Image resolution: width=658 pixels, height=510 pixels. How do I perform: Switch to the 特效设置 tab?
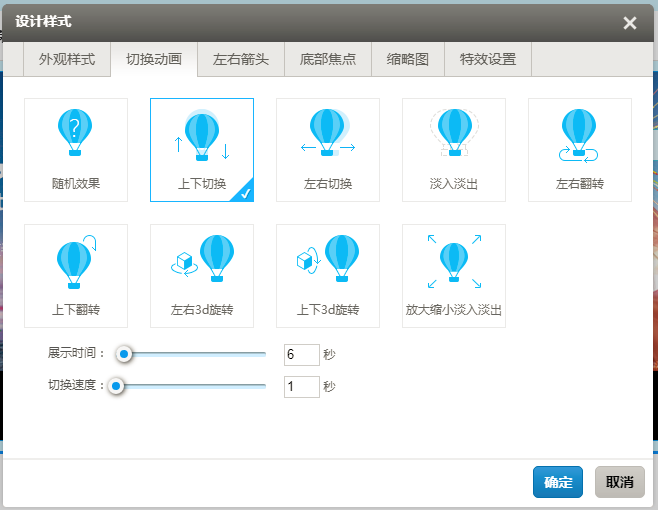coord(488,60)
